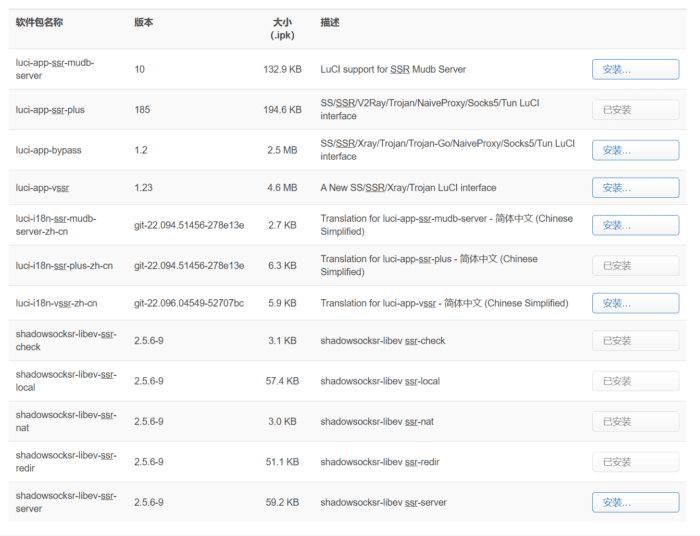Image resolution: width=700 pixels, height=536 pixels.
Task: Install the luci-i18n-vssr-zh-cn translation
Action: pyautogui.click(x=635, y=303)
